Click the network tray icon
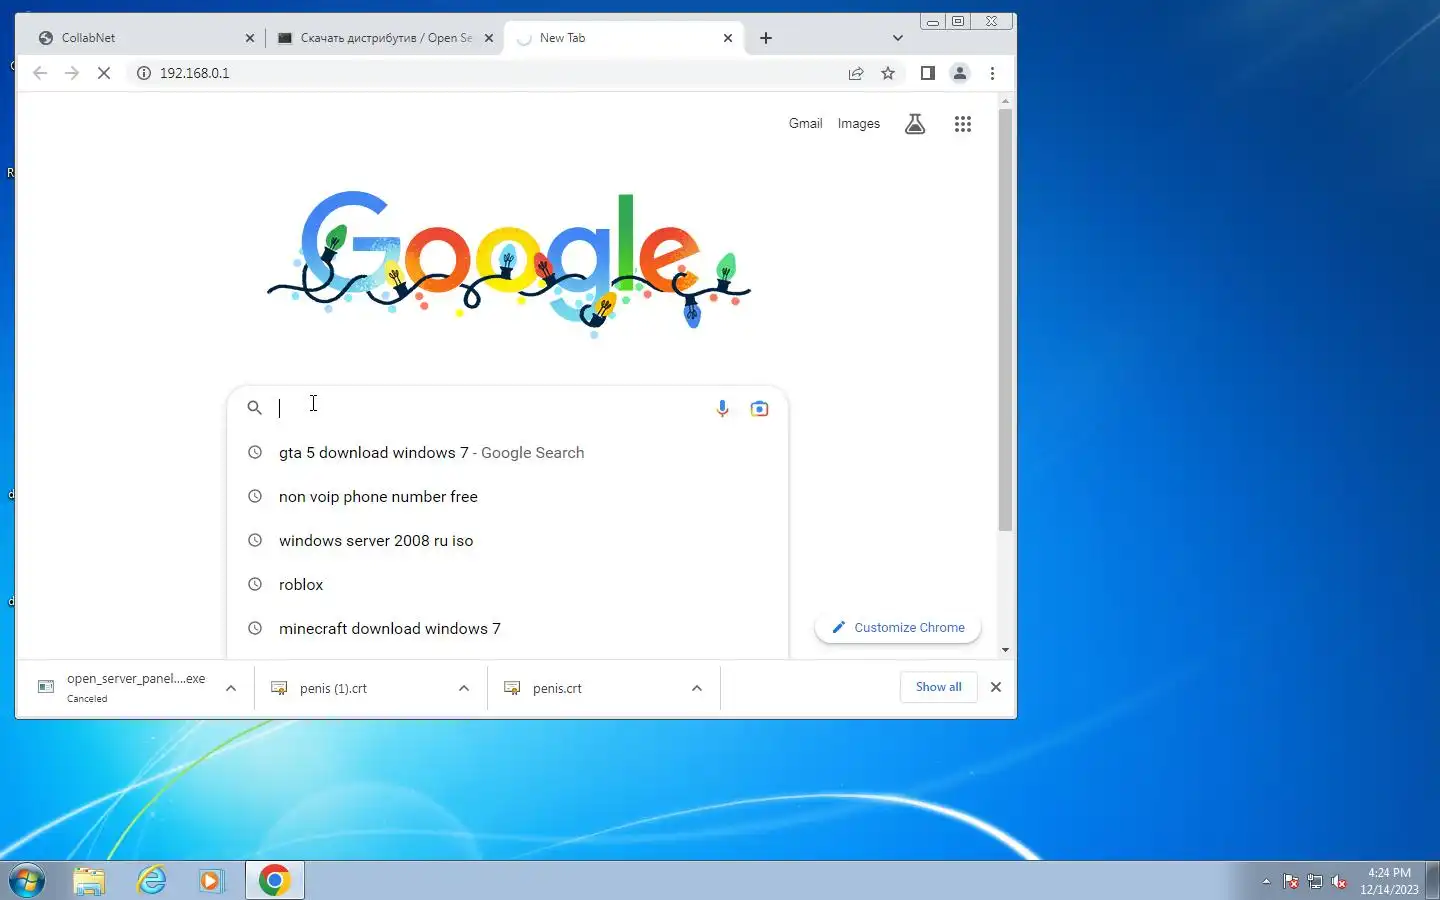 point(1315,882)
